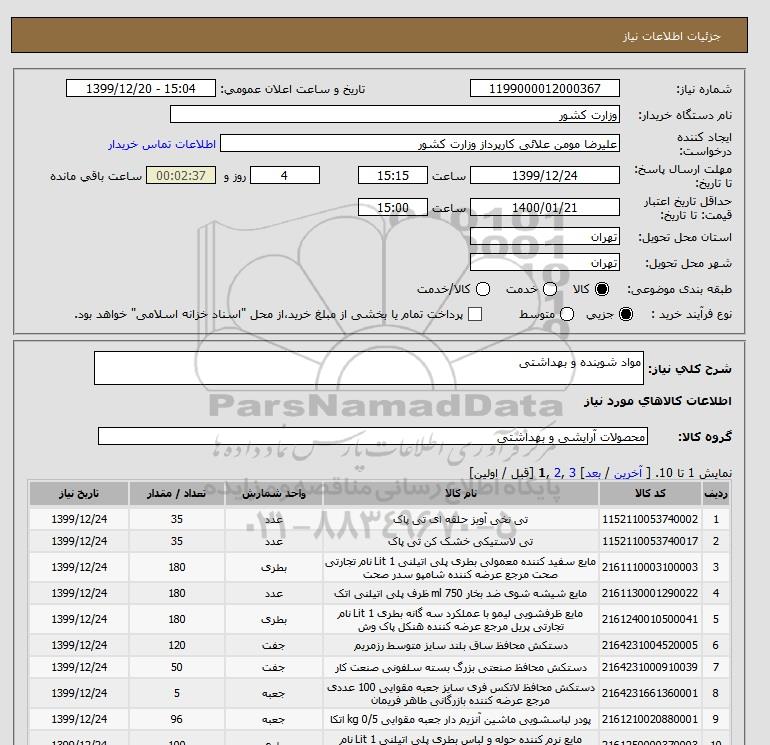Image resolution: width=770 pixels, height=745 pixels.
Task: Click the general description box مواد شوینده و بهداشتی
Action: tap(369, 368)
